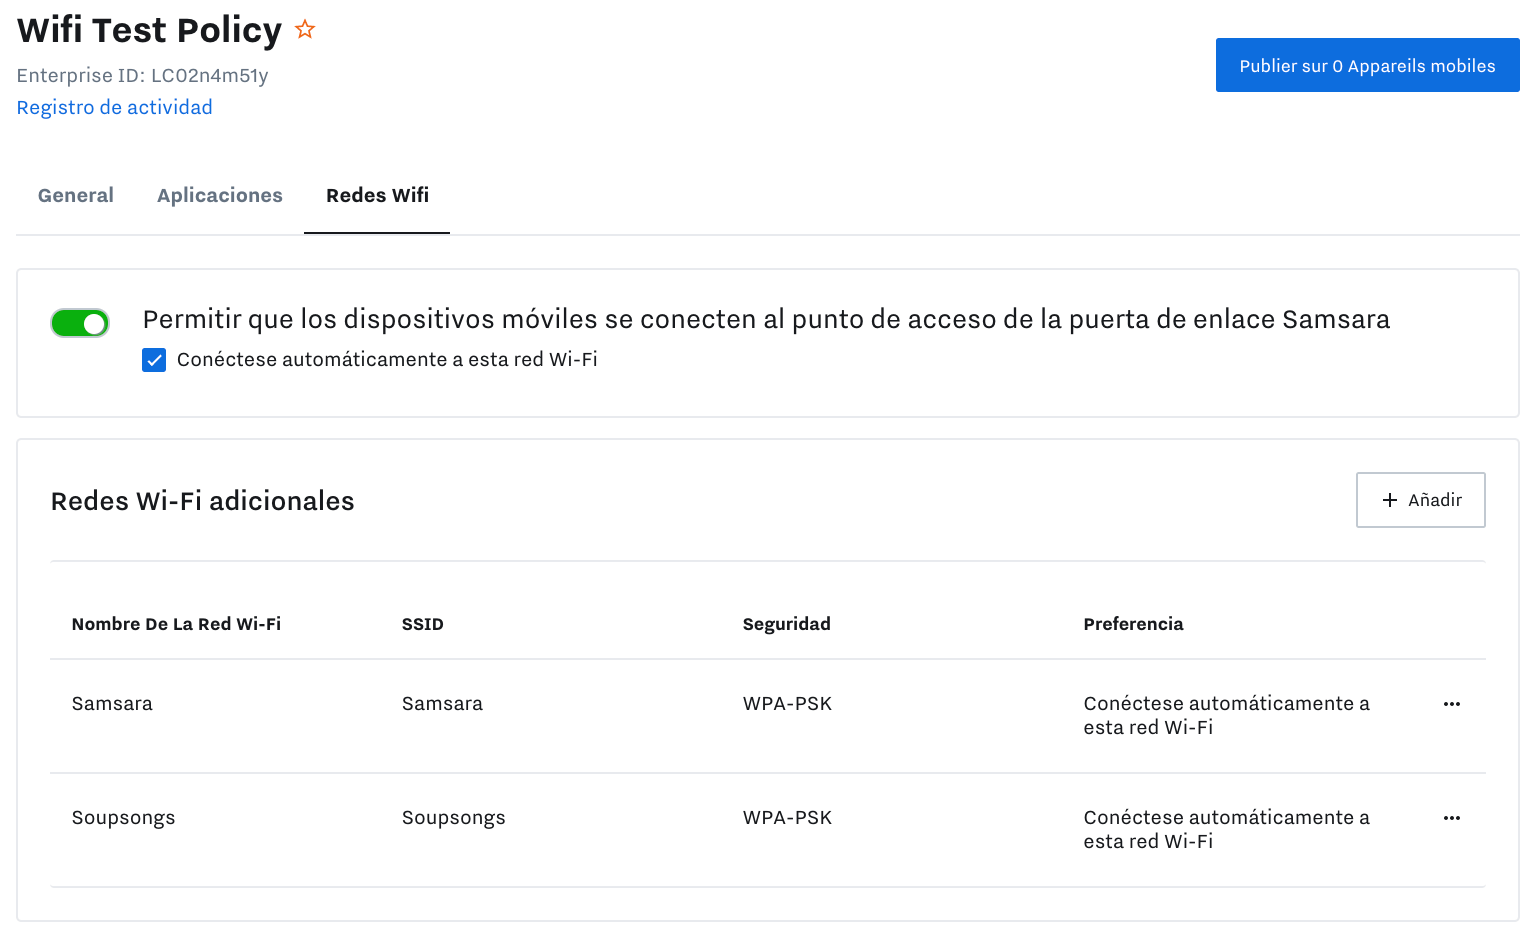Click WPA-PSK security value for Soupsongs

pyautogui.click(x=786, y=818)
